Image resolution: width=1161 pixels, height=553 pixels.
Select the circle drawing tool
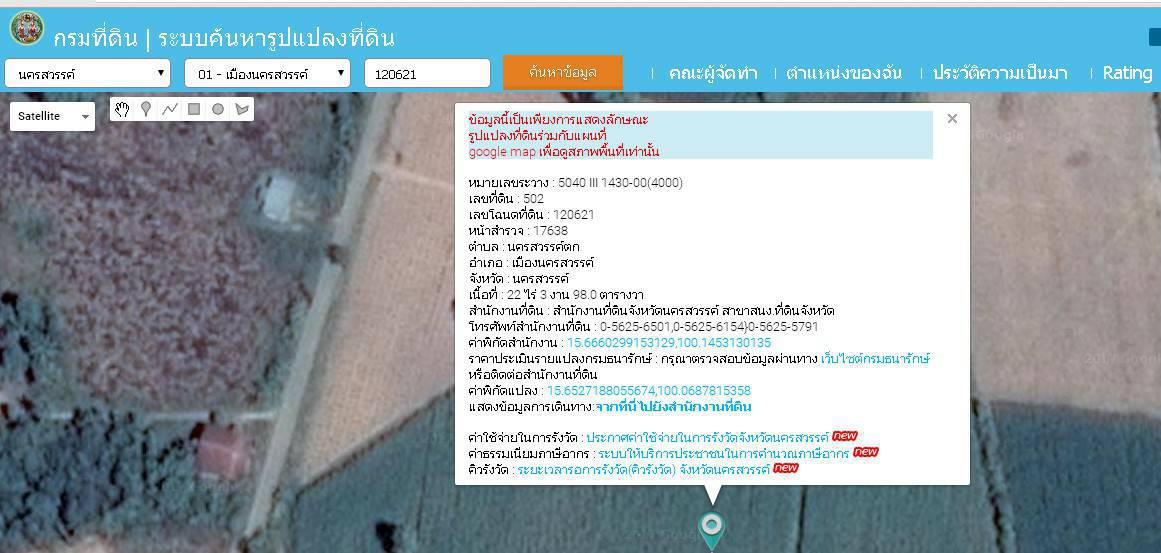pyautogui.click(x=218, y=110)
